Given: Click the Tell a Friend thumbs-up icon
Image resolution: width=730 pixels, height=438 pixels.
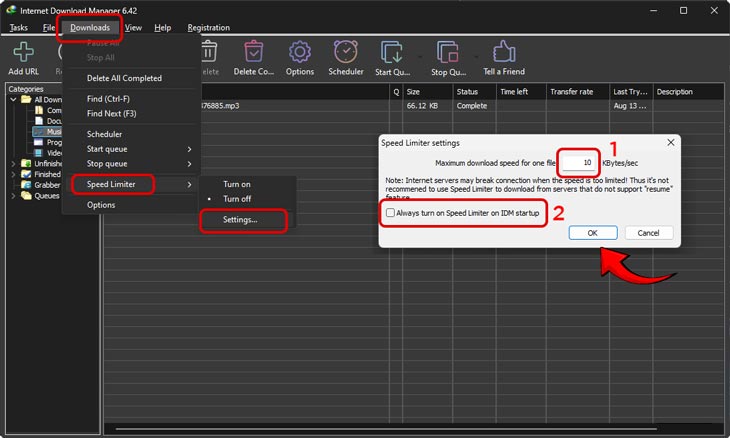Looking at the screenshot, I should [504, 53].
